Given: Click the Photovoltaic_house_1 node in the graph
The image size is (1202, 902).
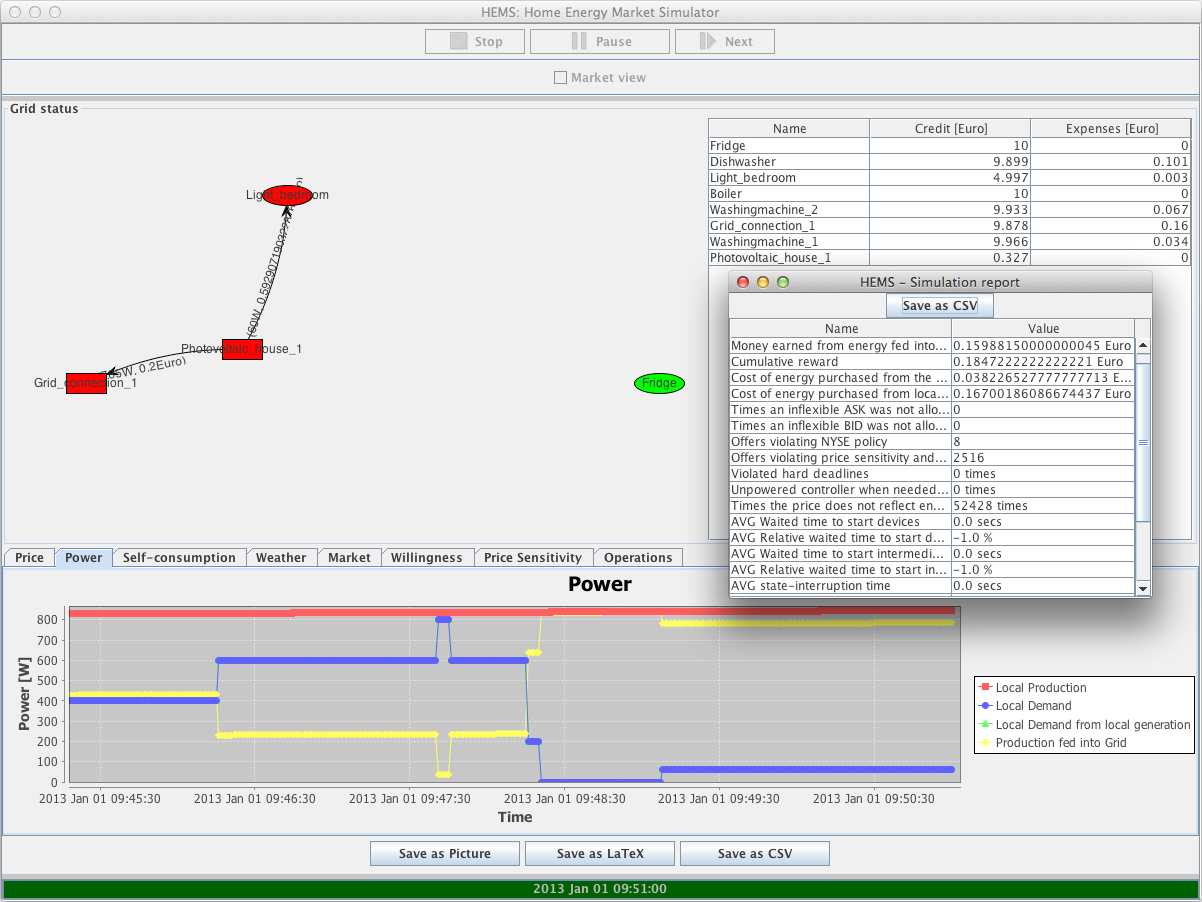Looking at the screenshot, I should pyautogui.click(x=242, y=350).
